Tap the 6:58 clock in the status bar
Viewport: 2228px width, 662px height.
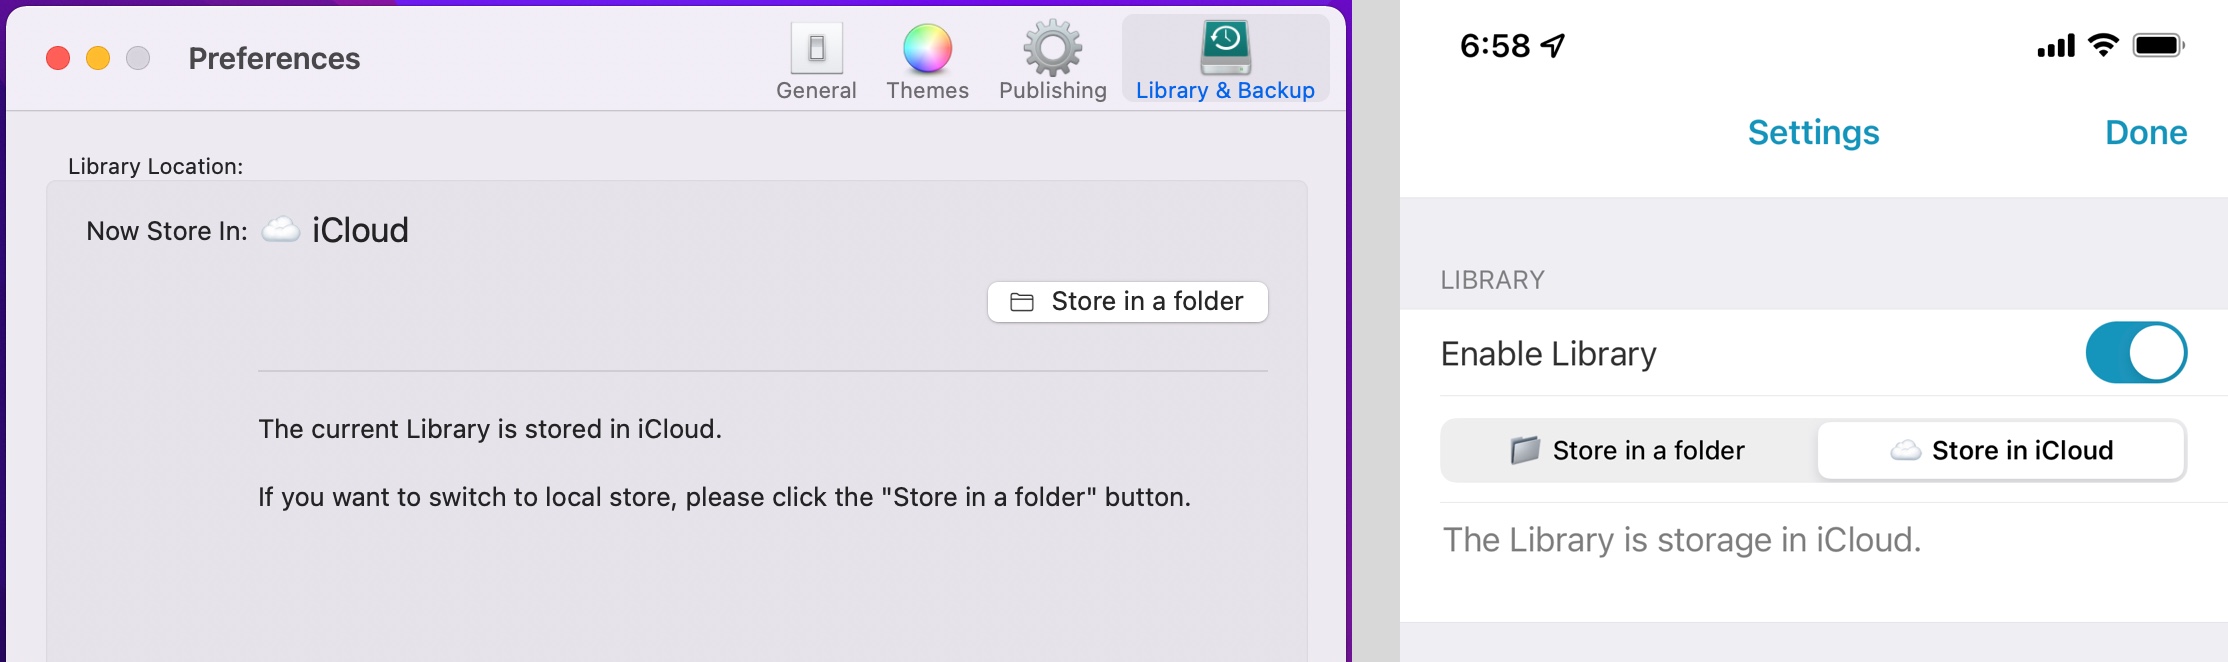1494,46
